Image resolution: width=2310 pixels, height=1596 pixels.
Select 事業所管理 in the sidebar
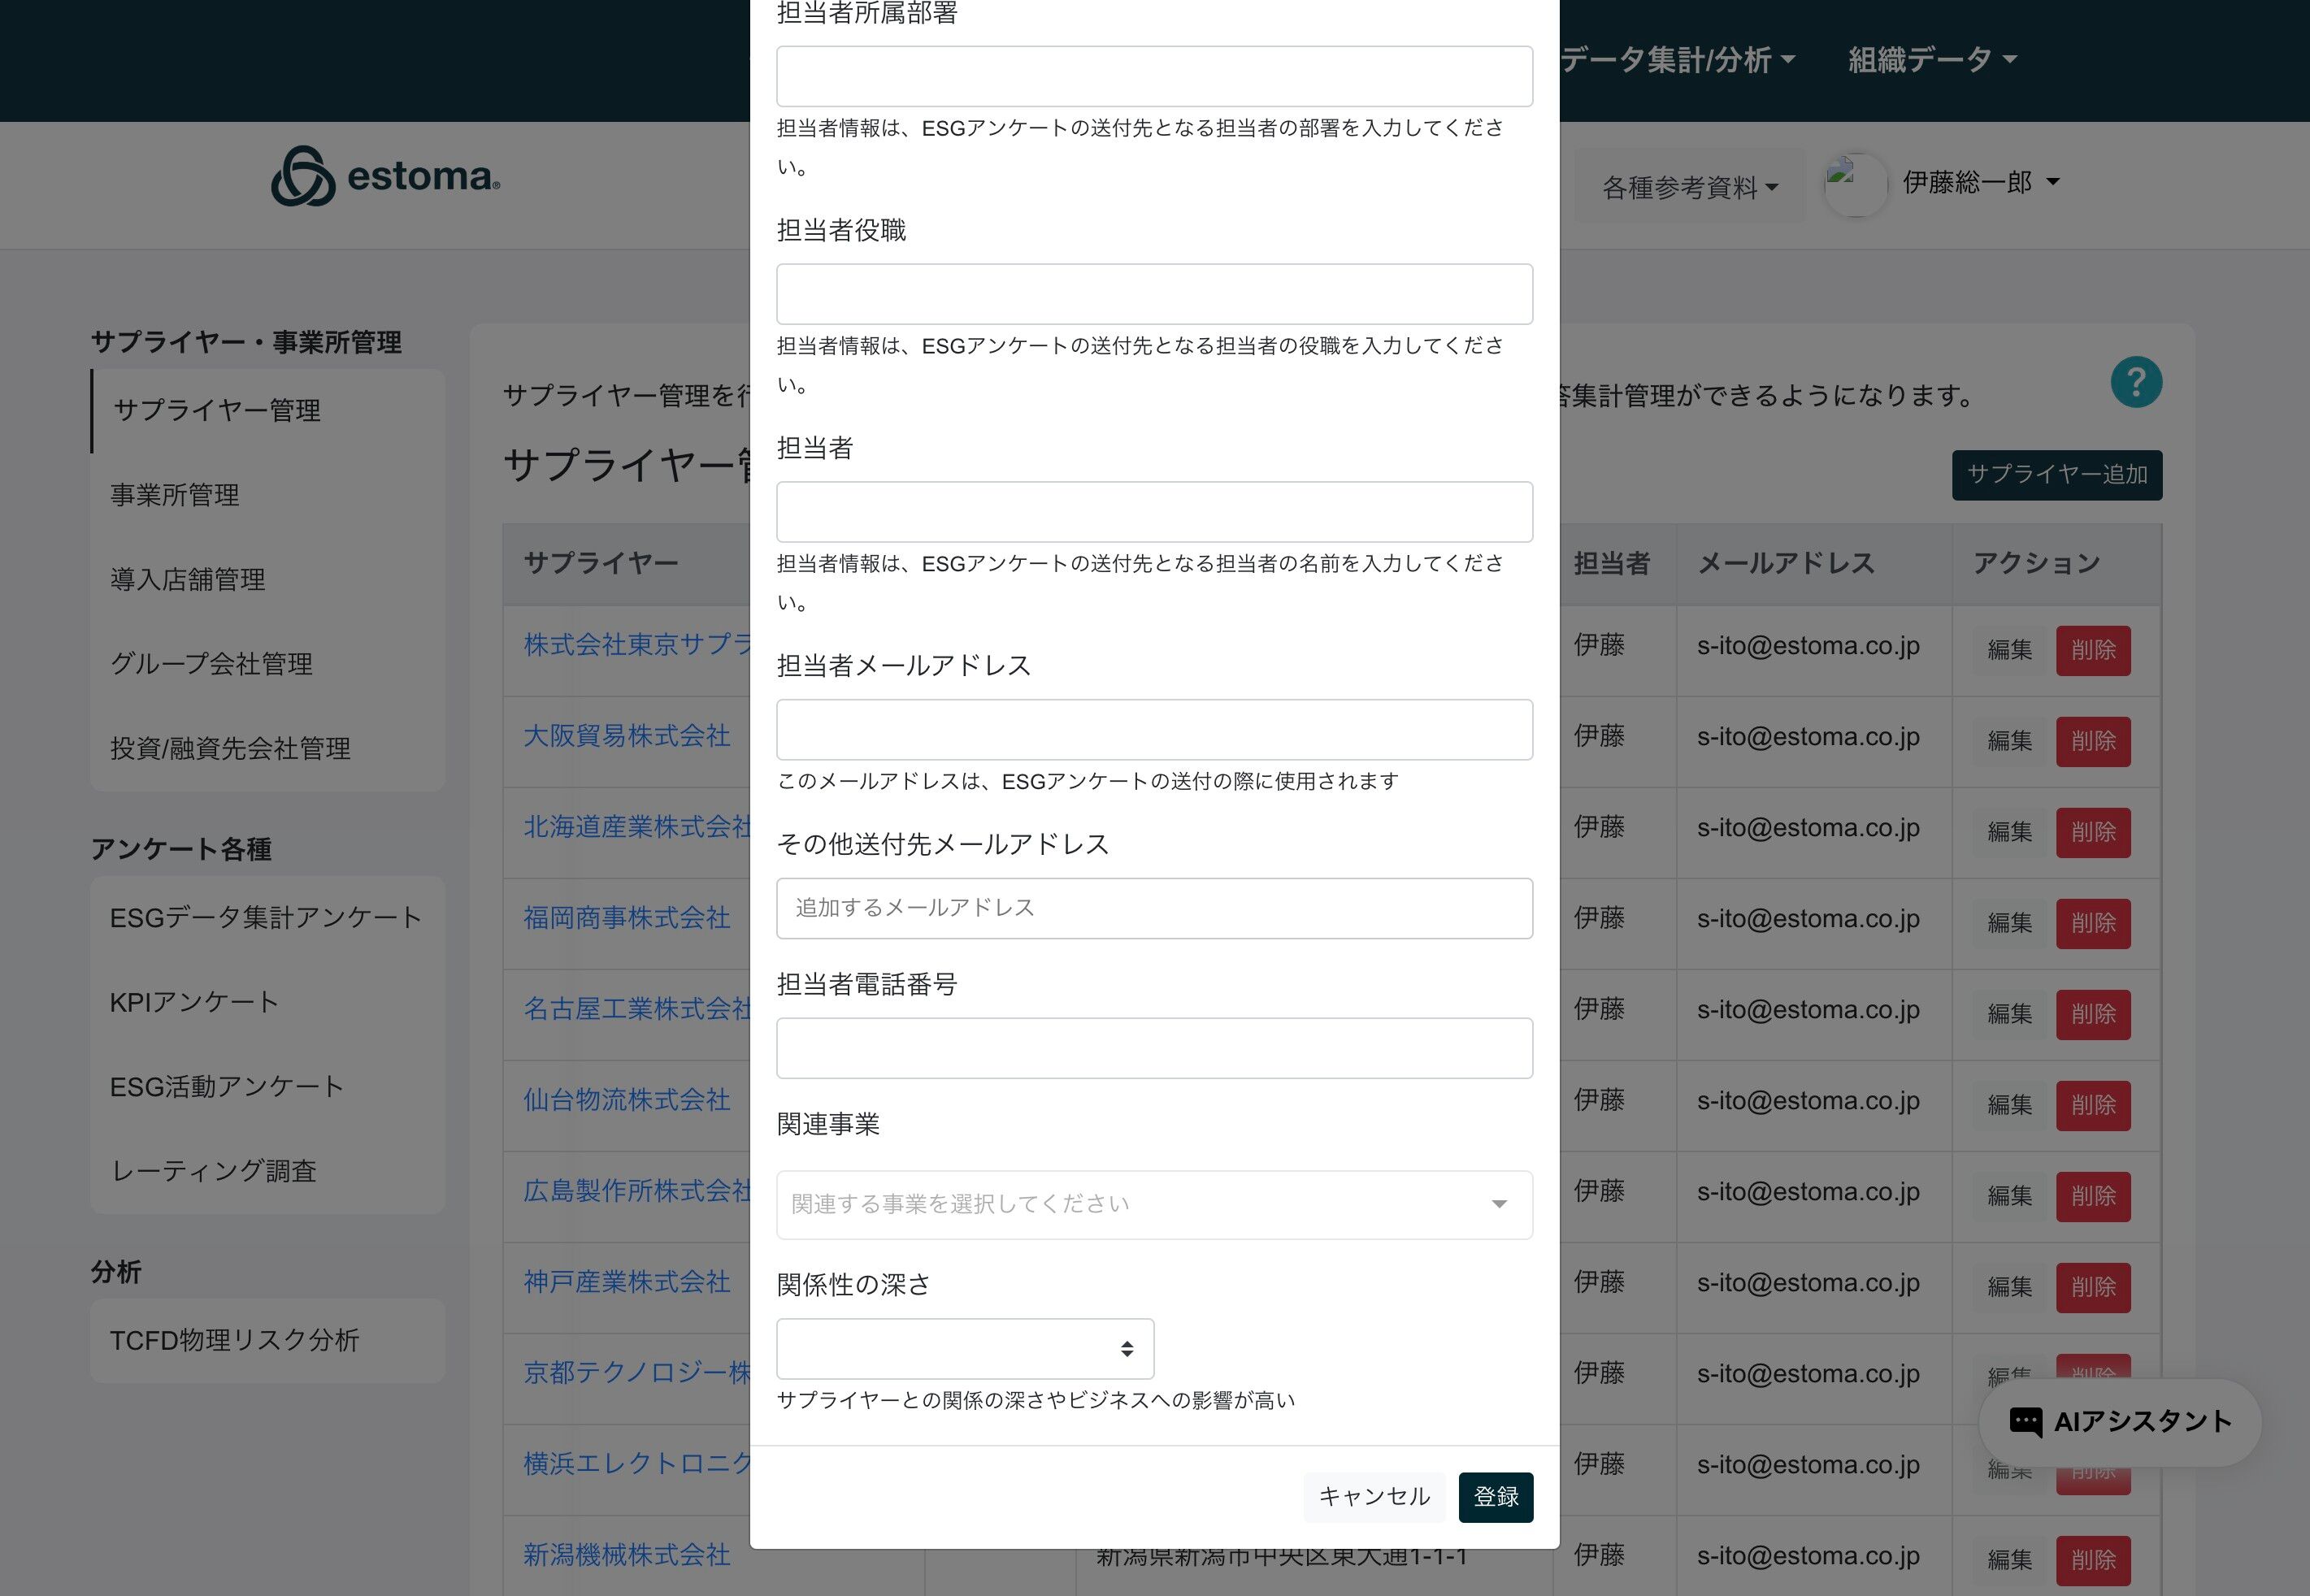[x=175, y=494]
